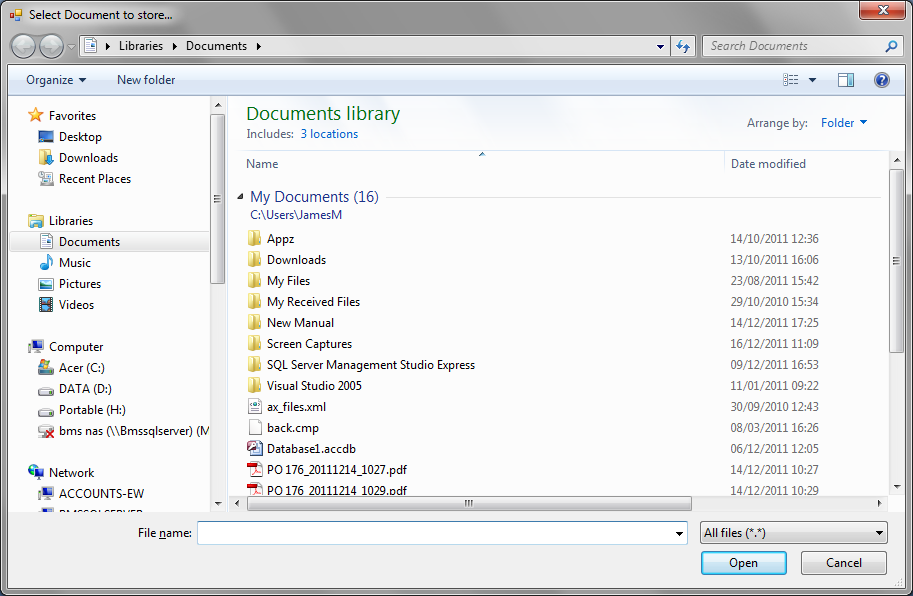The width and height of the screenshot is (913, 596).
Task: Select PO 176_20111214_1027.pdf file
Action: click(336, 470)
